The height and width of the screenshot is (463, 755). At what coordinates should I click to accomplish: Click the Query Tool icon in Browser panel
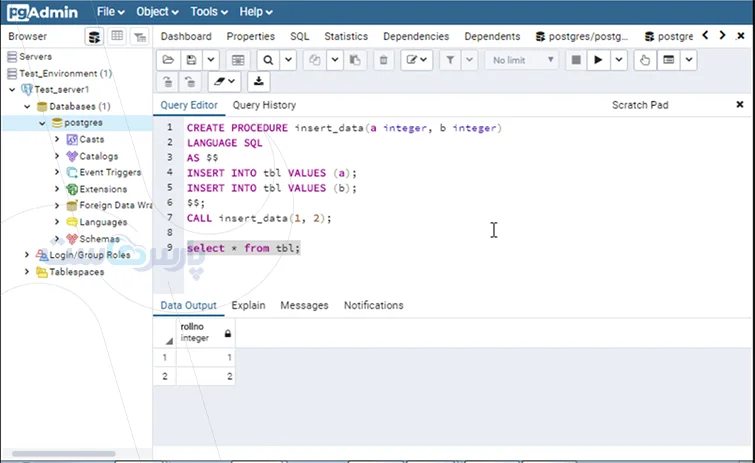coord(94,37)
